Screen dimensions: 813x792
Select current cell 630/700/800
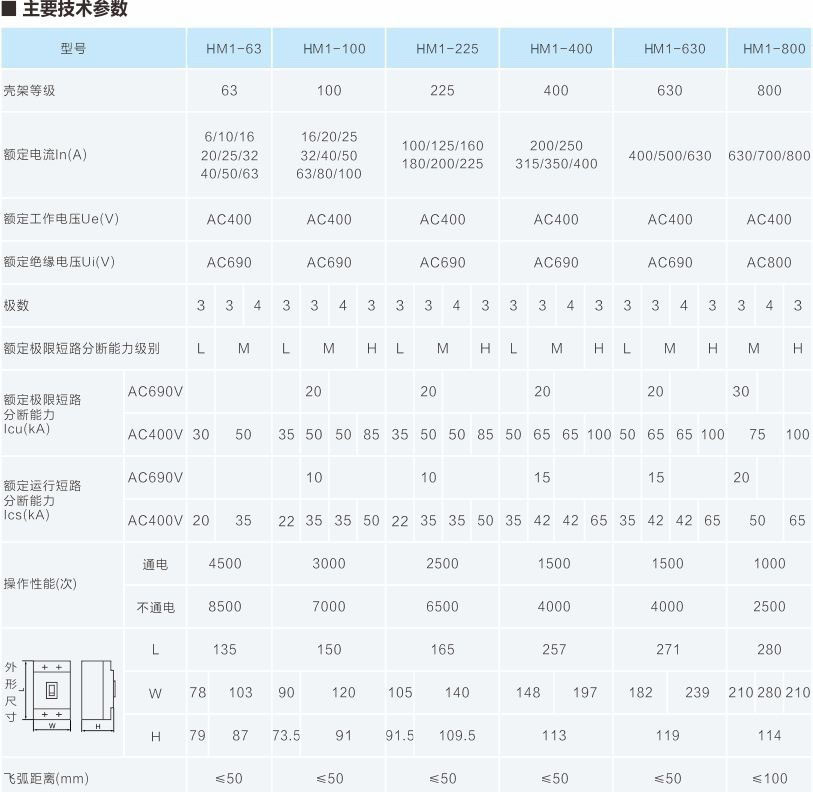pos(769,156)
